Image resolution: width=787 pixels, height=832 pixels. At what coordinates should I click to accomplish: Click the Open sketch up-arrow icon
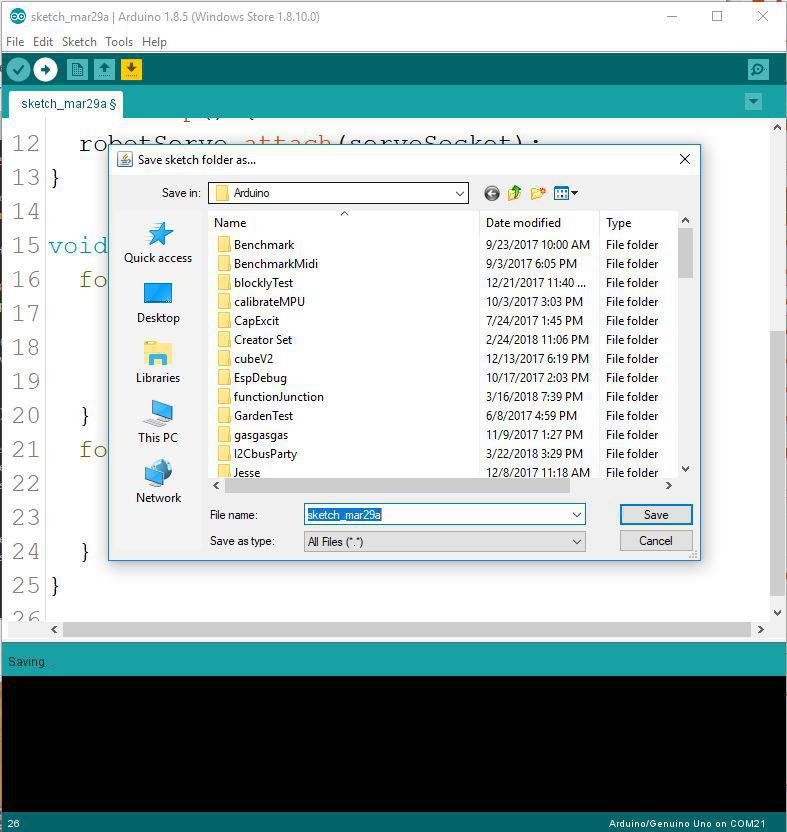pos(105,70)
